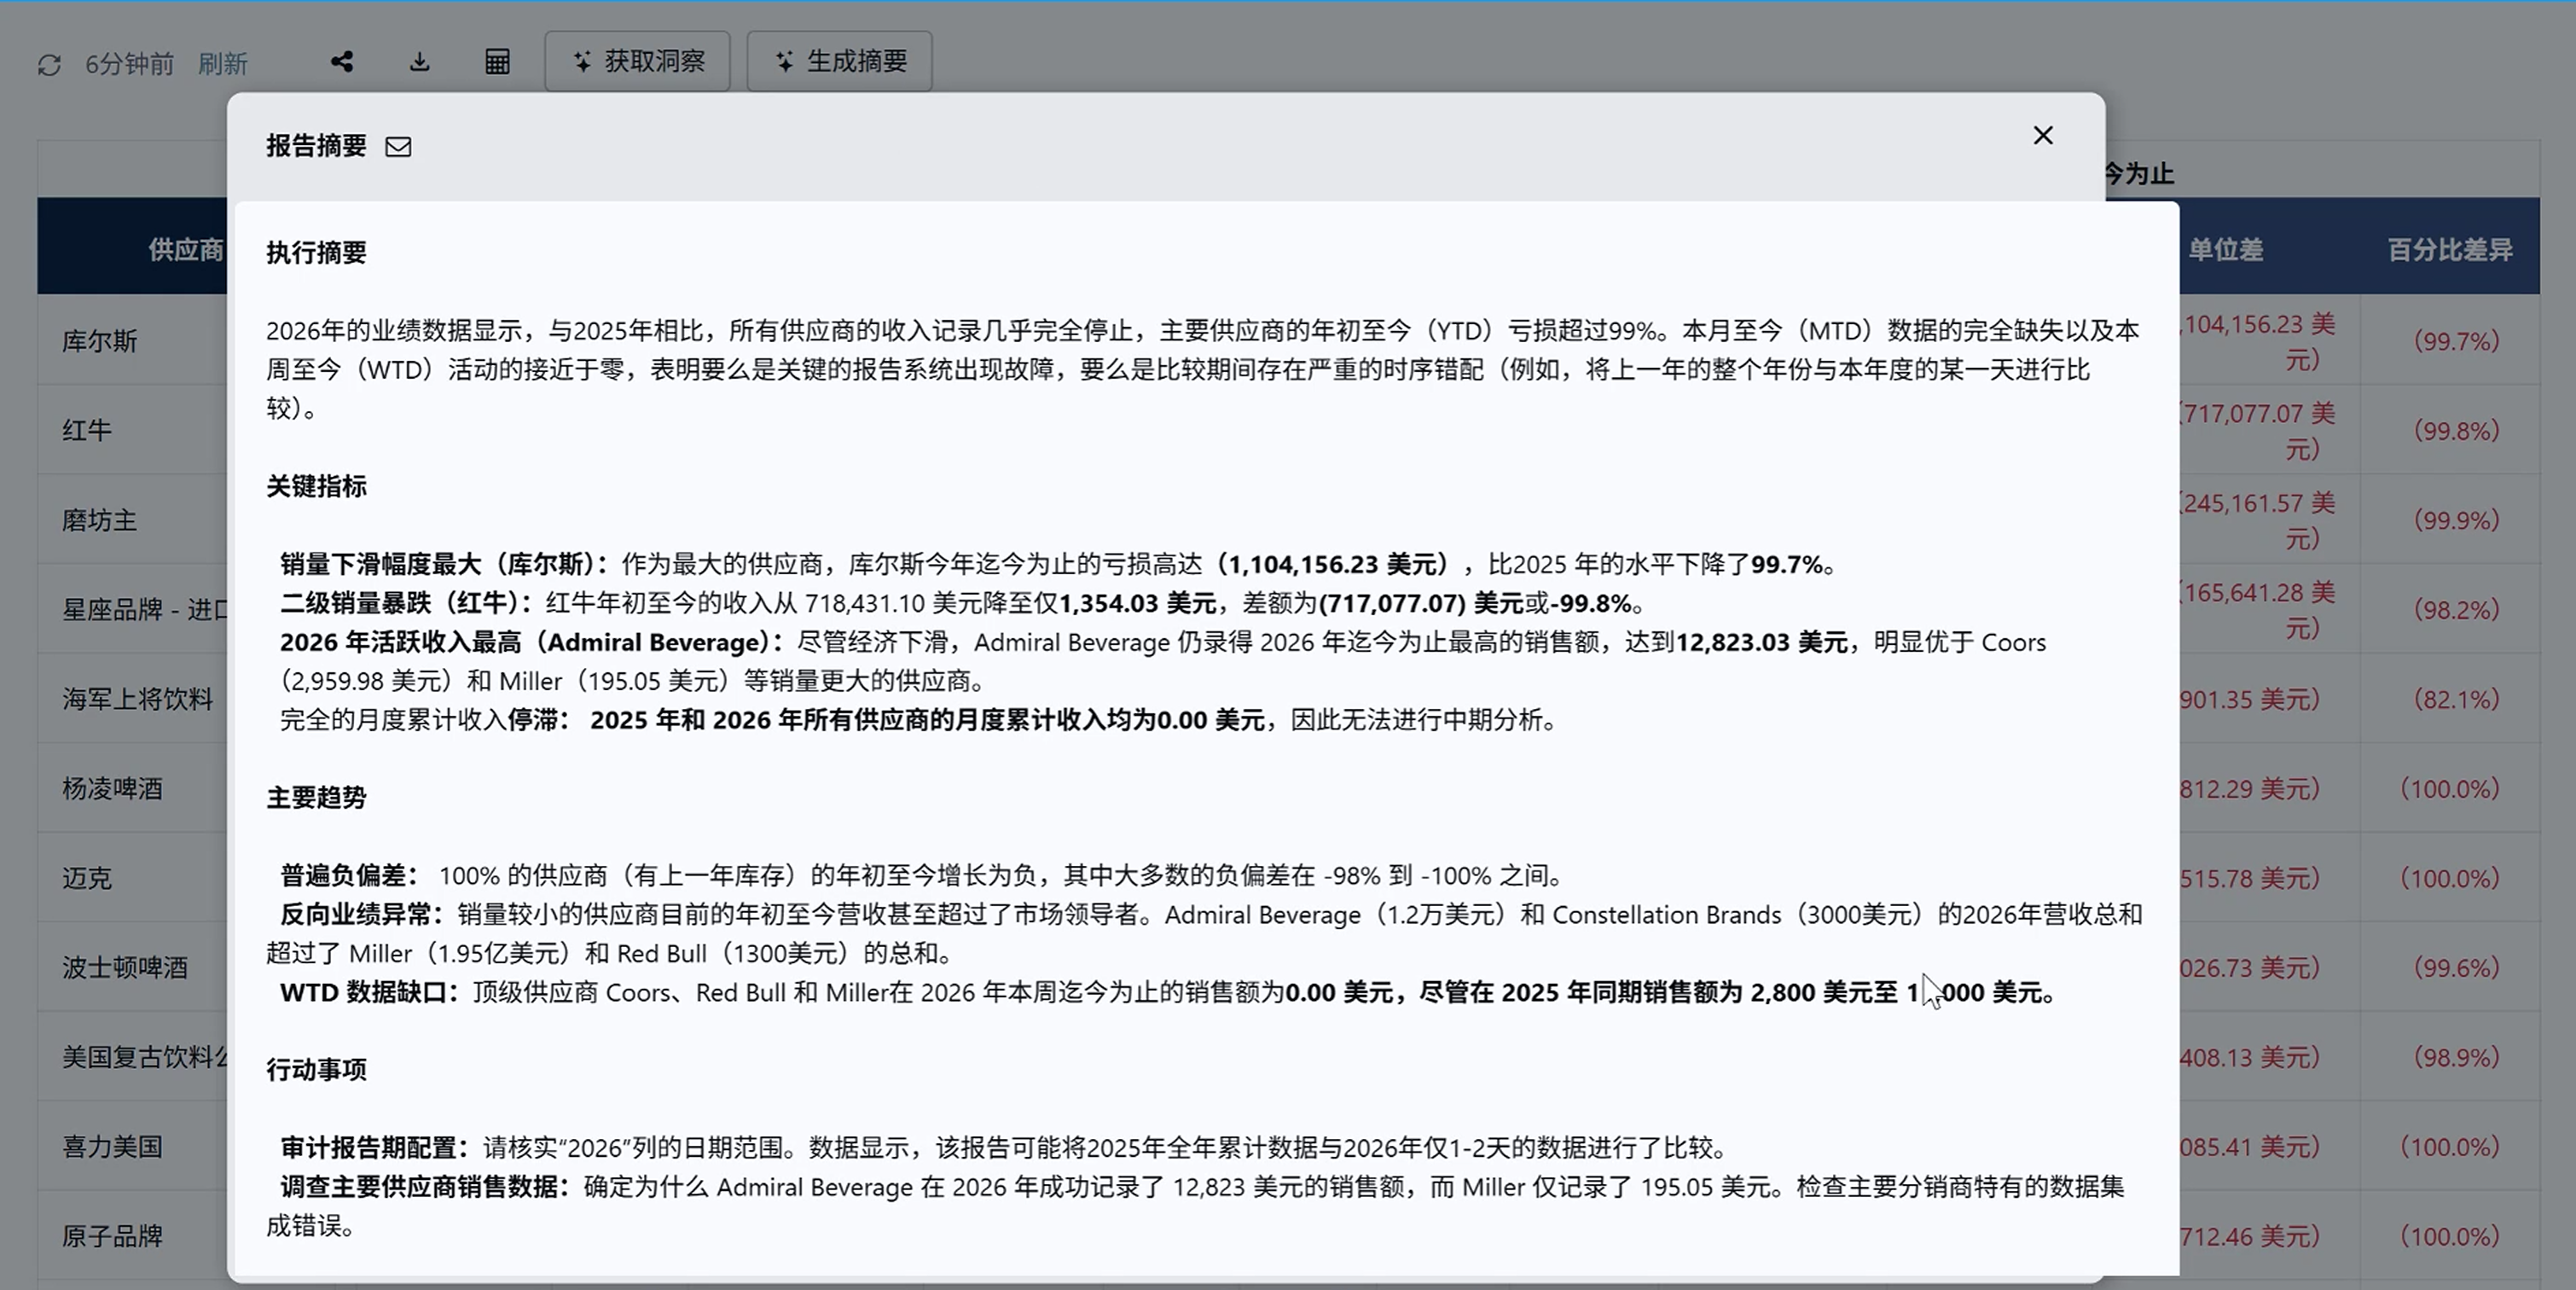Screen dimensions: 2576x1290
Task: Click the (99.6%) percentage cell
Action: (x=2456, y=967)
